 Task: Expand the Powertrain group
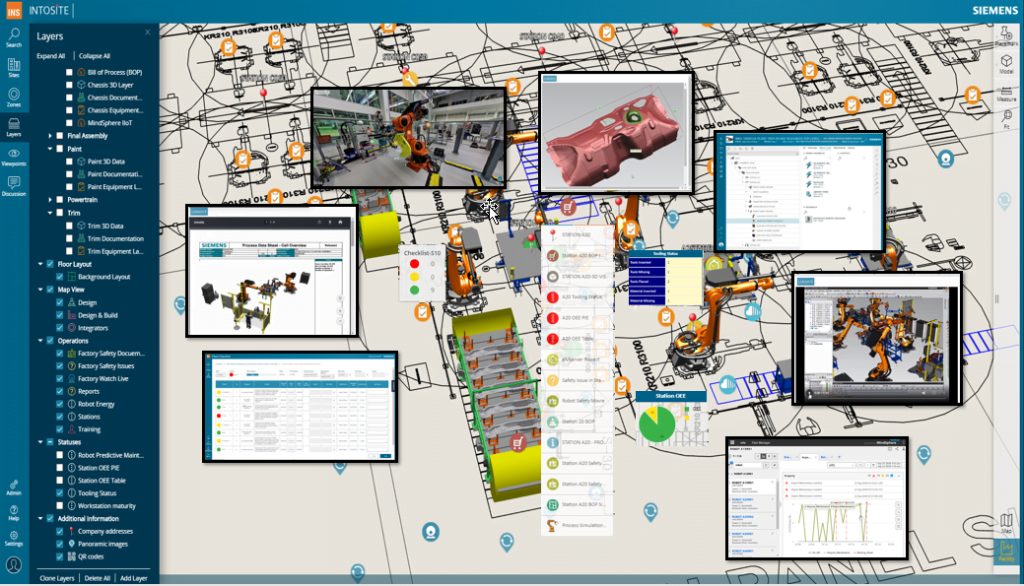50,200
